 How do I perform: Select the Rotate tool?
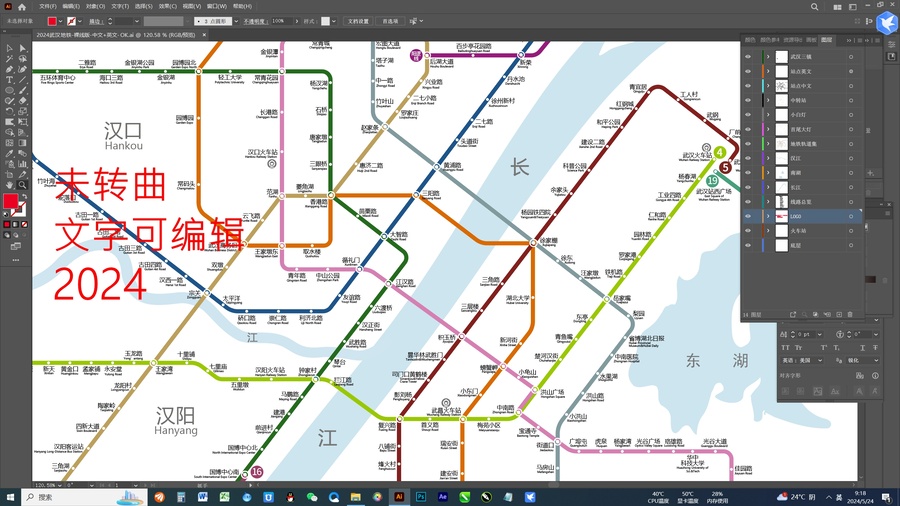pyautogui.click(x=10, y=111)
